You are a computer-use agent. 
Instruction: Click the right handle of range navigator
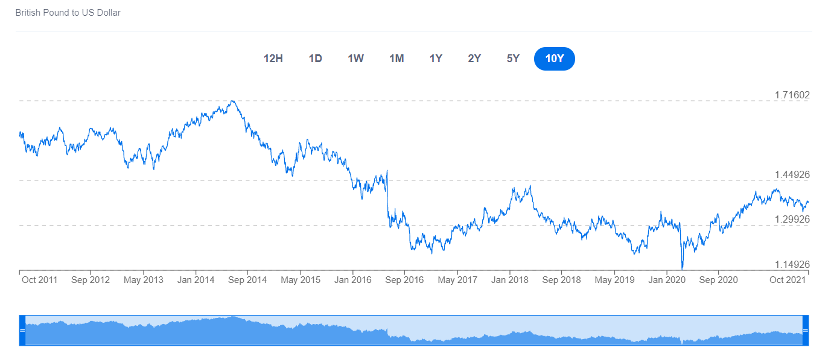pyautogui.click(x=805, y=330)
